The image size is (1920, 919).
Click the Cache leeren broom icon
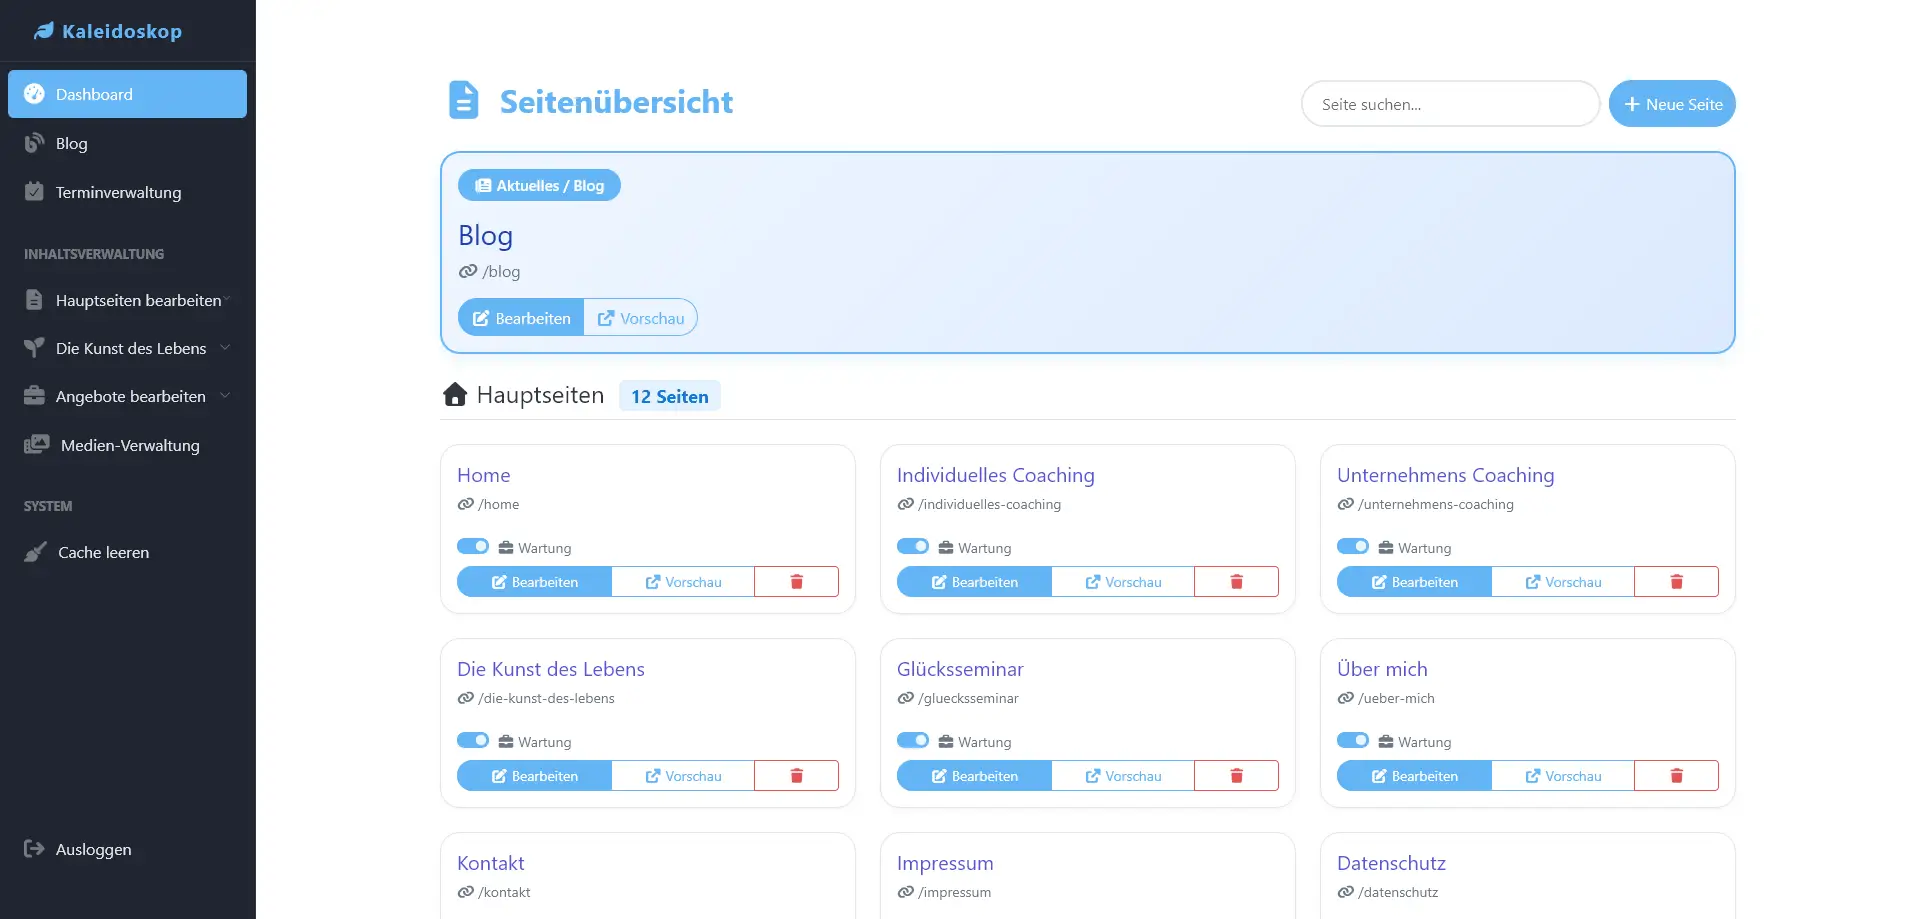pyautogui.click(x=35, y=552)
